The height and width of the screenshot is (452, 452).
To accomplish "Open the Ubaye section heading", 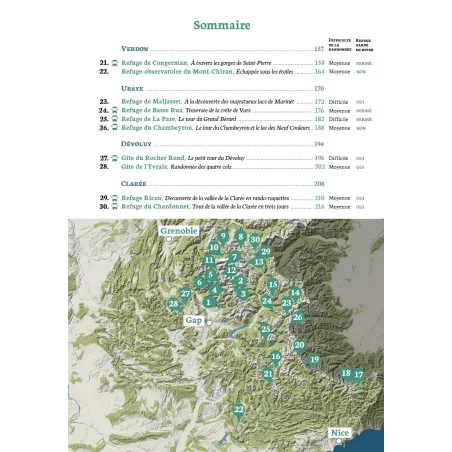I will coord(132,89).
